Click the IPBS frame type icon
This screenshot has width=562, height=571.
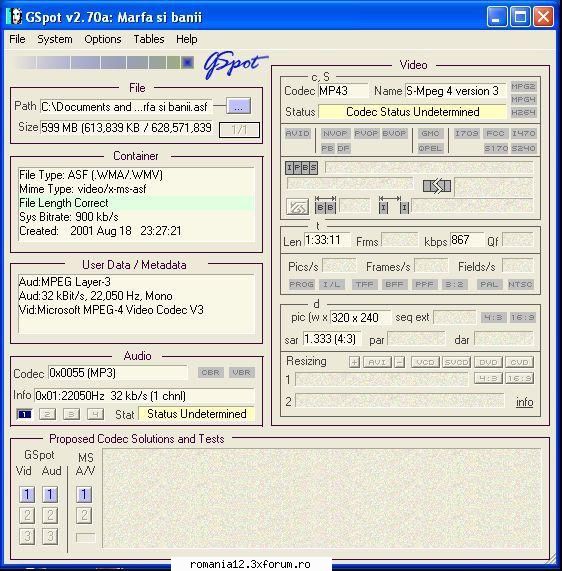(301, 168)
